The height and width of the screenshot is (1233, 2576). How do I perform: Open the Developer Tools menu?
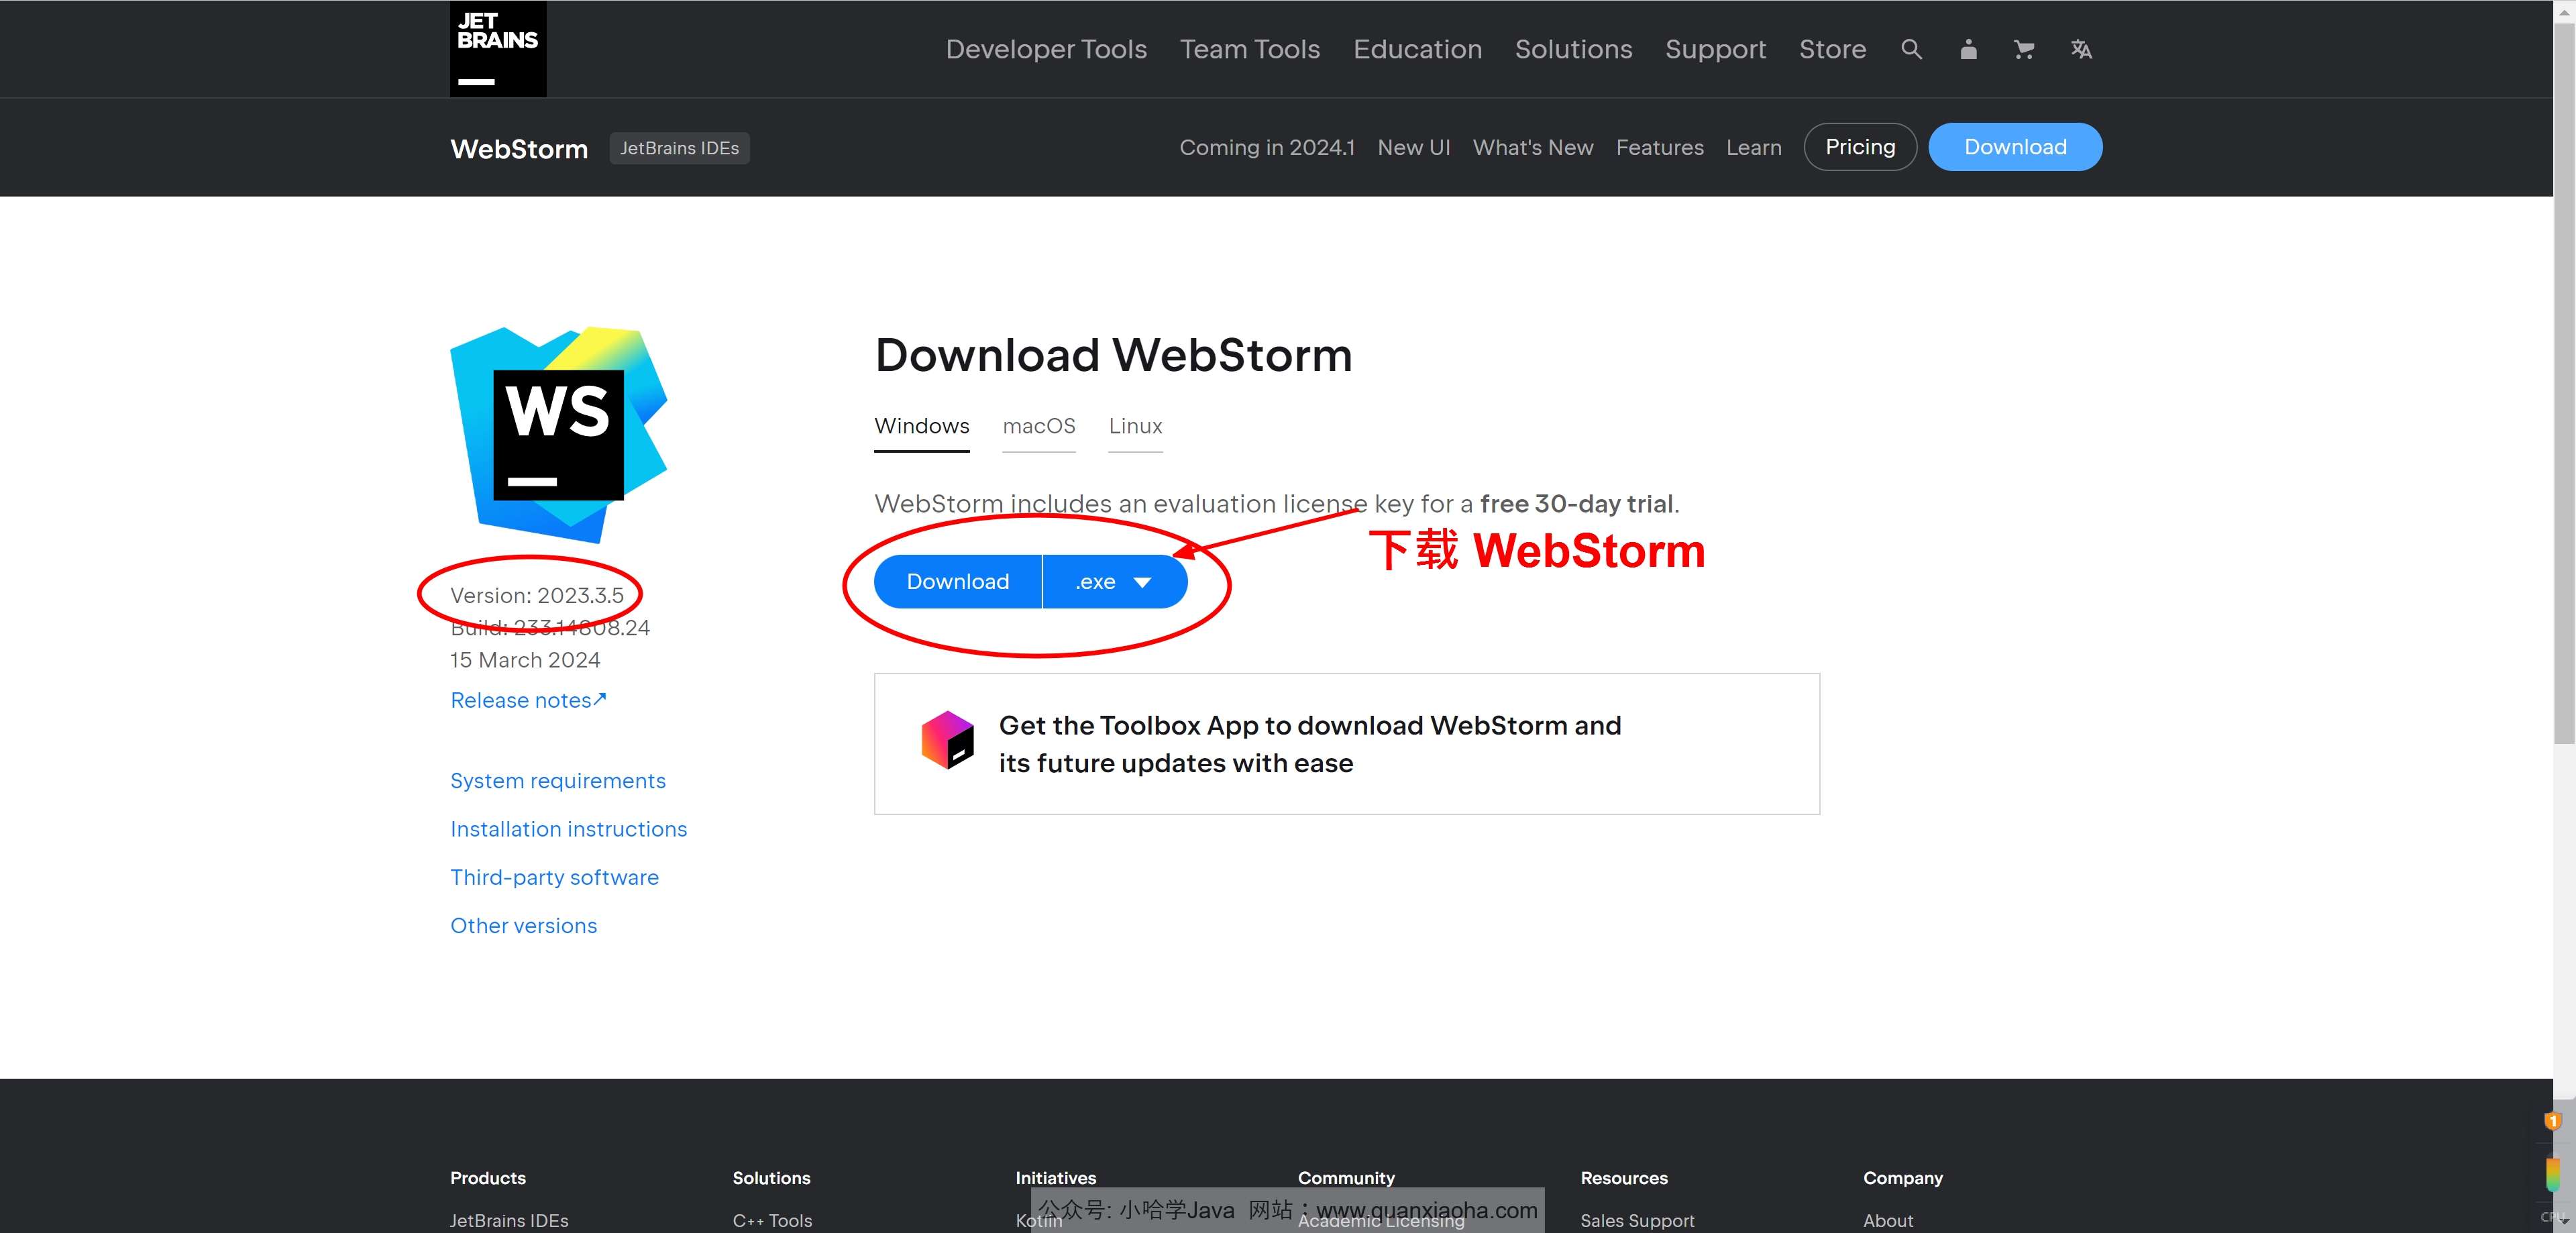point(1046,49)
